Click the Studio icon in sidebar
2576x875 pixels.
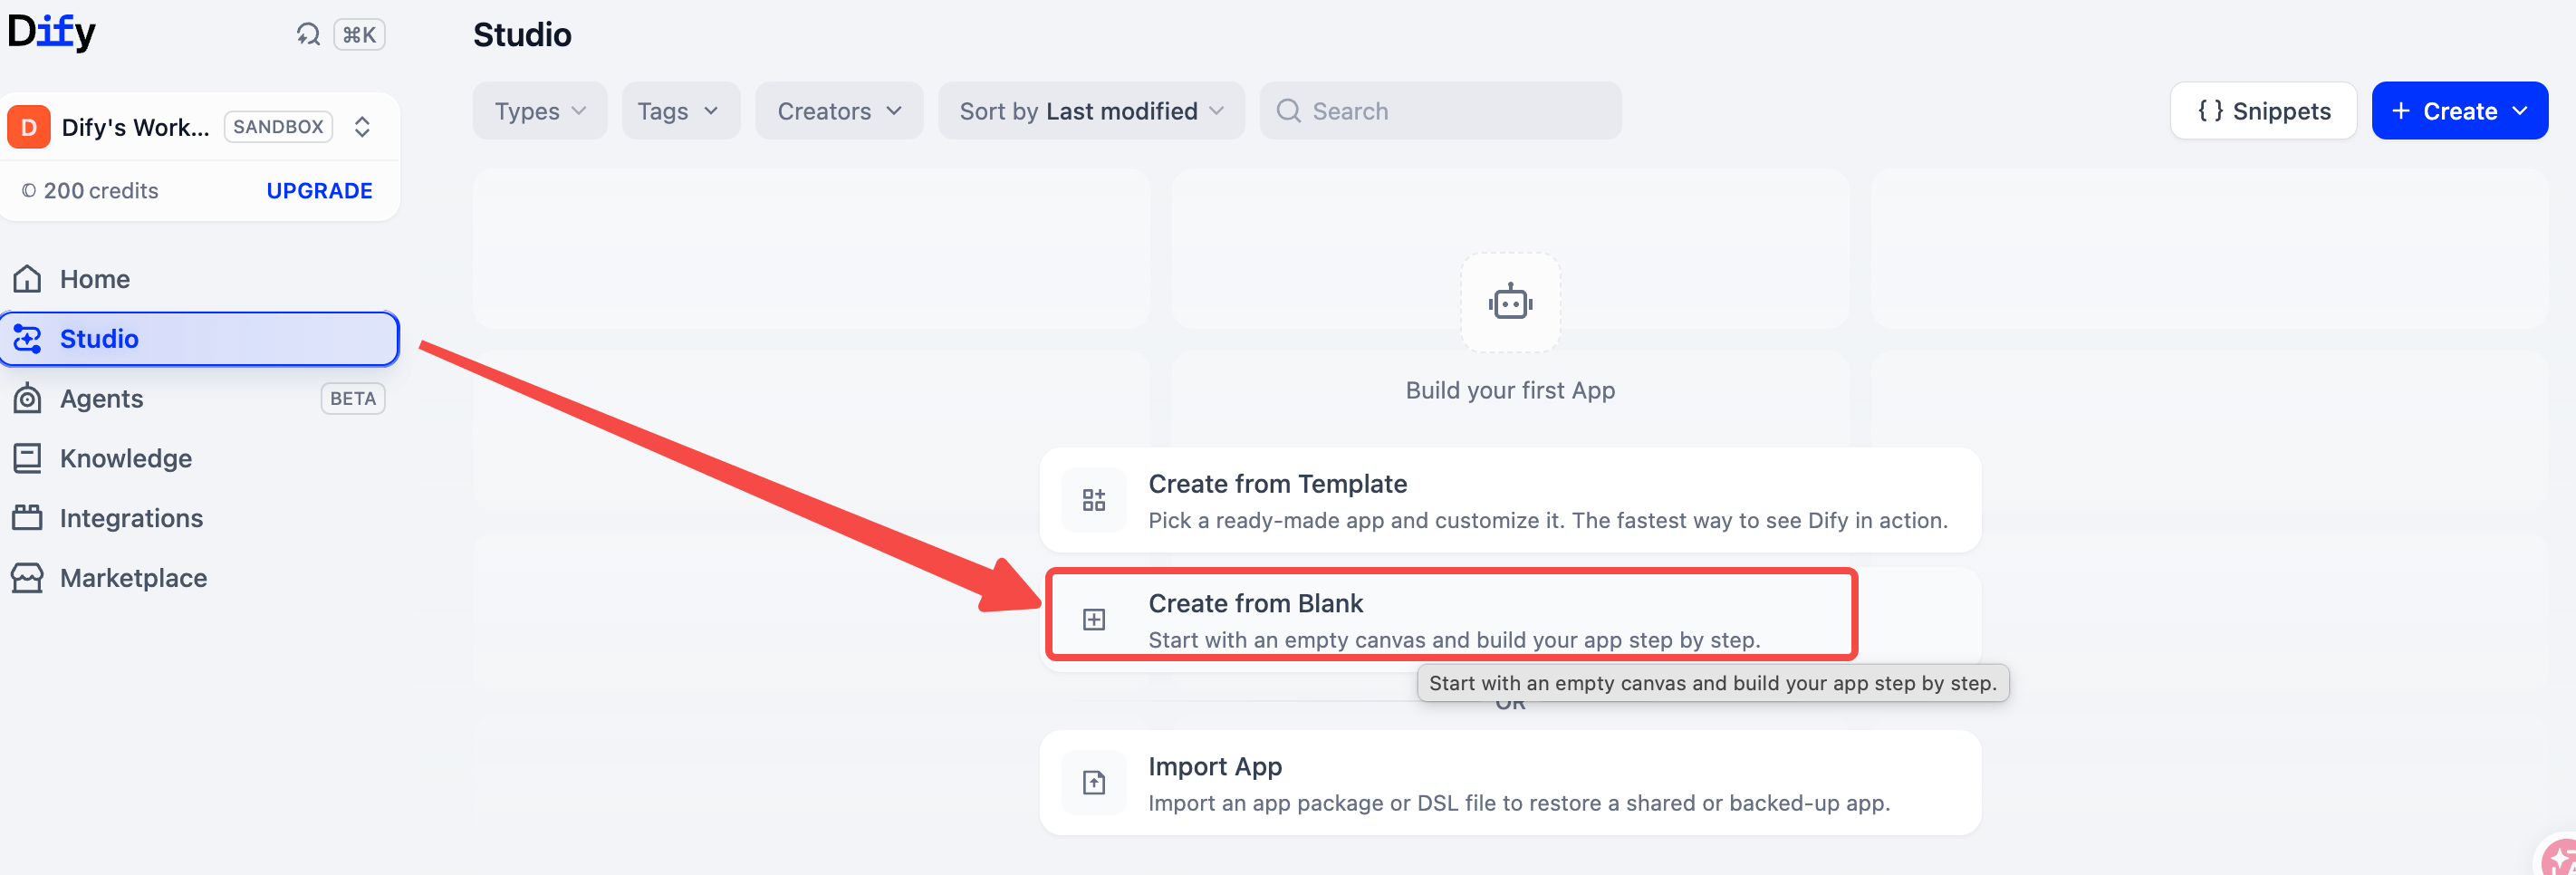27,339
